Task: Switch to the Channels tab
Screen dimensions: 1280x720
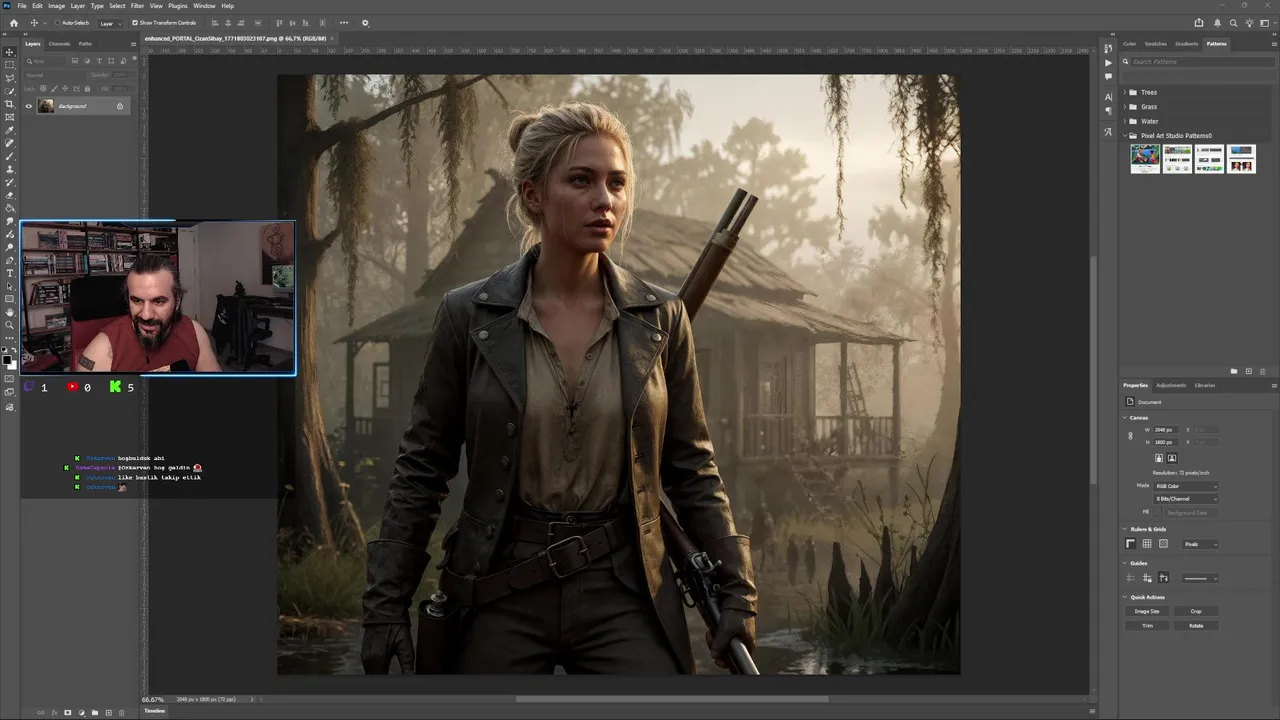Action: click(59, 44)
